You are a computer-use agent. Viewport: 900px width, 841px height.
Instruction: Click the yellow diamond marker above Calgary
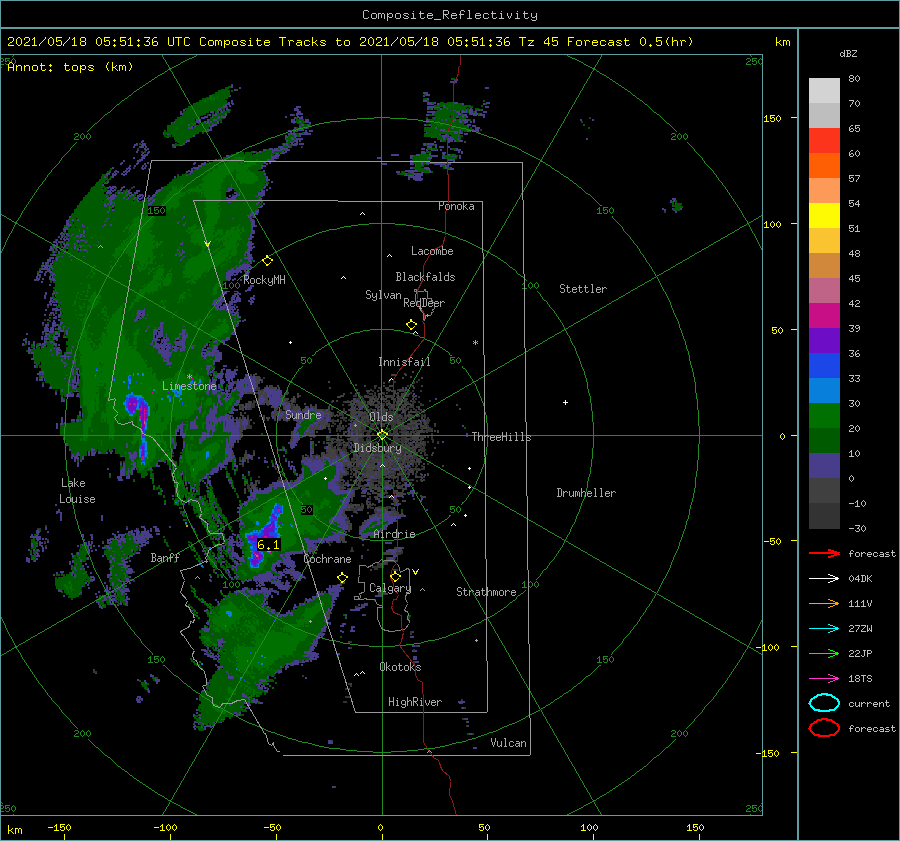pyautogui.click(x=395, y=576)
